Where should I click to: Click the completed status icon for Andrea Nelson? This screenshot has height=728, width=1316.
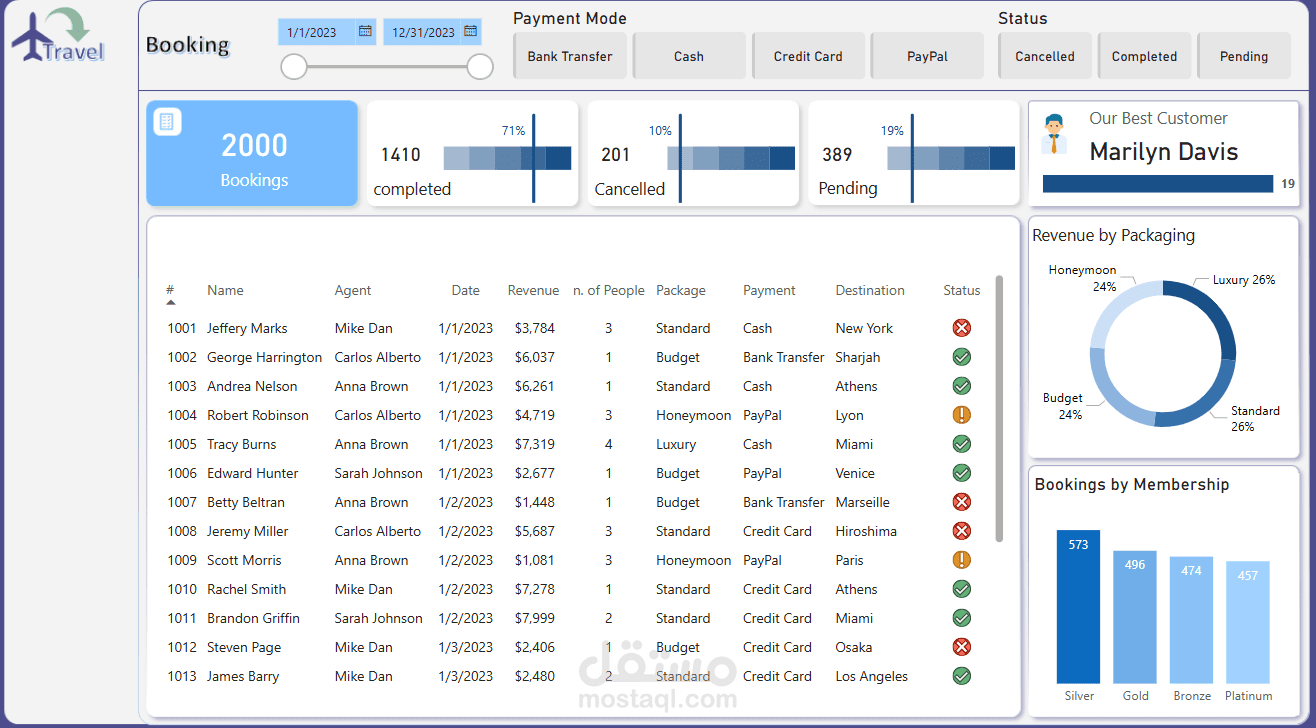[x=962, y=386]
